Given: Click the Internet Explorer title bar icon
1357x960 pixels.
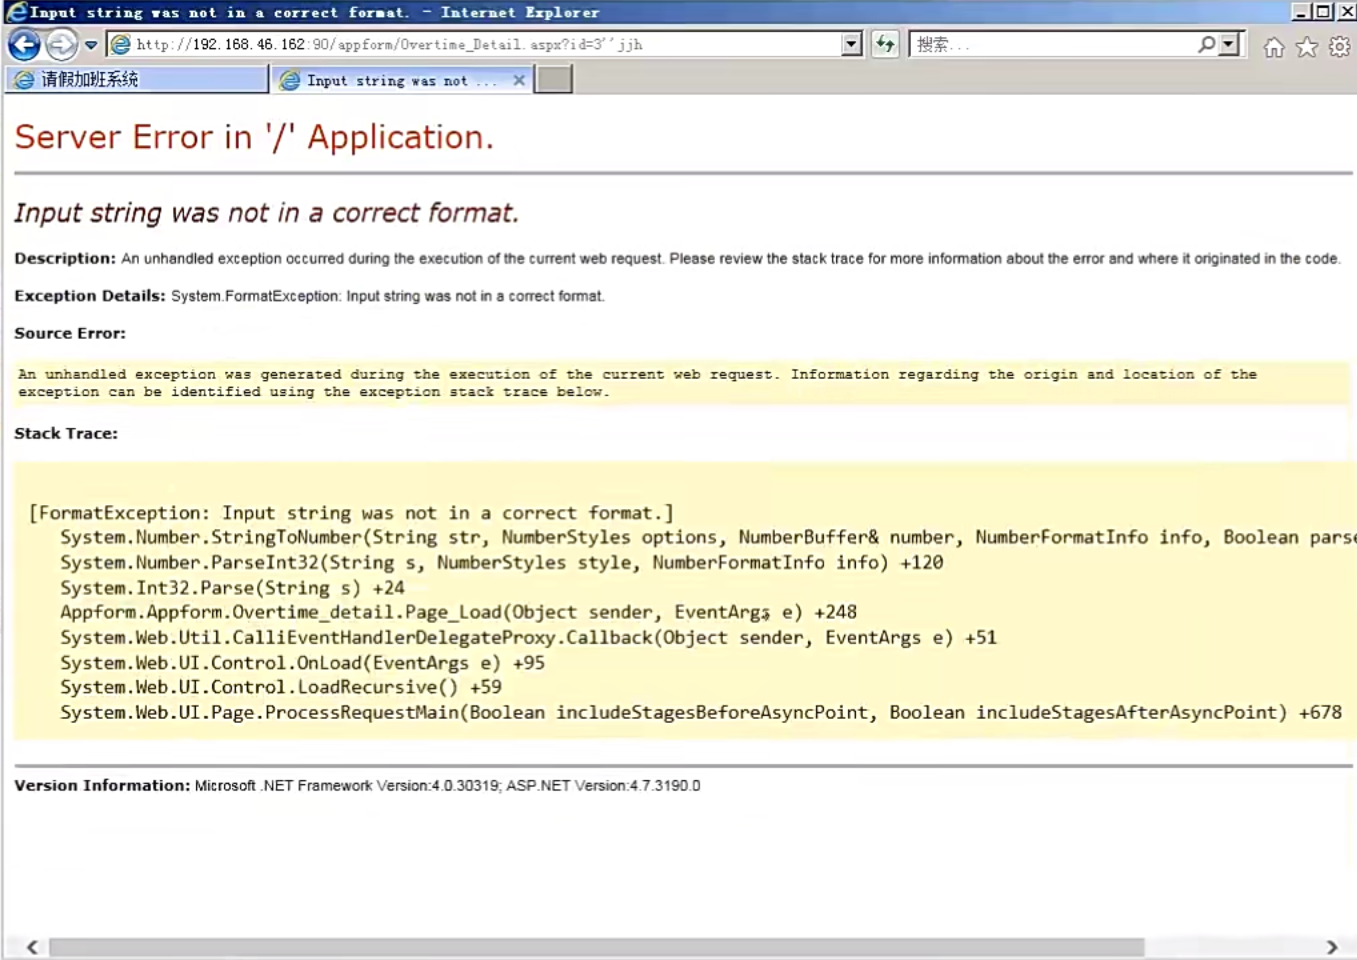Looking at the screenshot, I should (16, 12).
